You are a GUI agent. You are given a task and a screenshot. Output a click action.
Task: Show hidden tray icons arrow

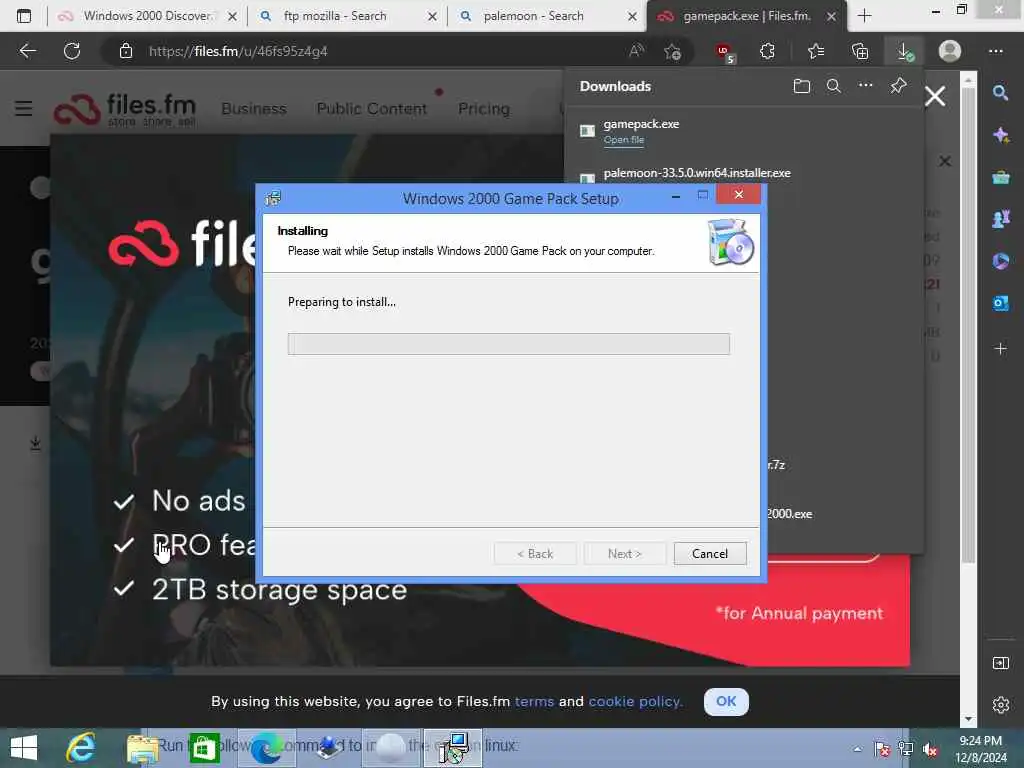pyautogui.click(x=857, y=748)
